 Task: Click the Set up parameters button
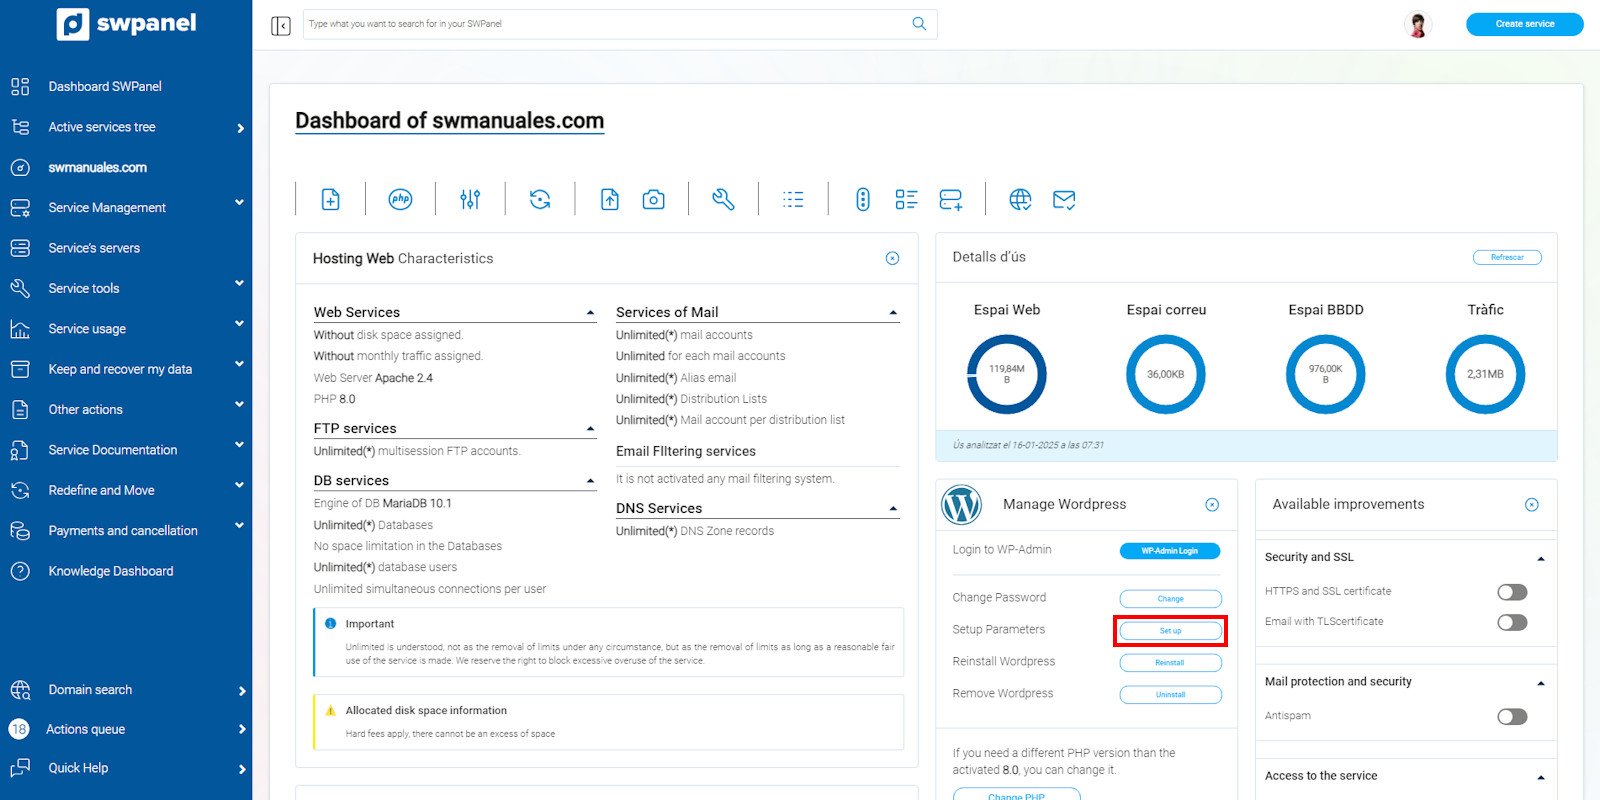coord(1170,631)
